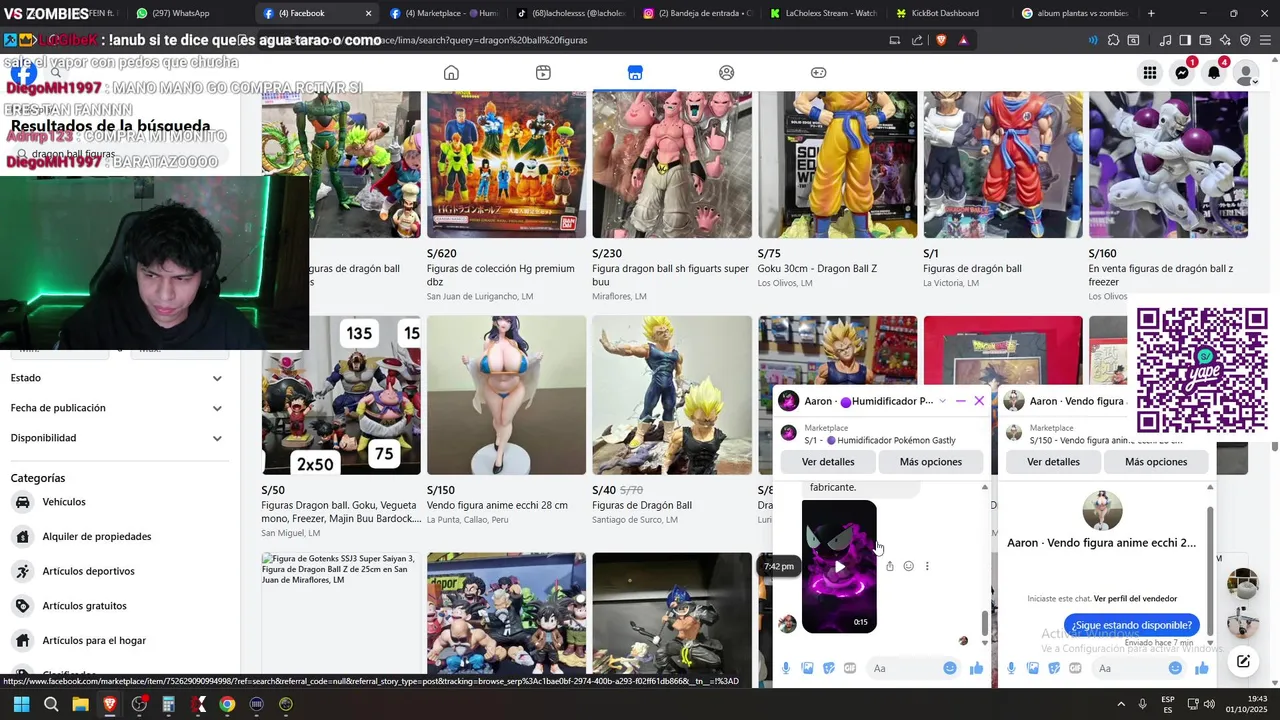Screen dimensions: 1280x720
Task: Send a thumbs-up in Vendo figura chat
Action: click(1202, 668)
